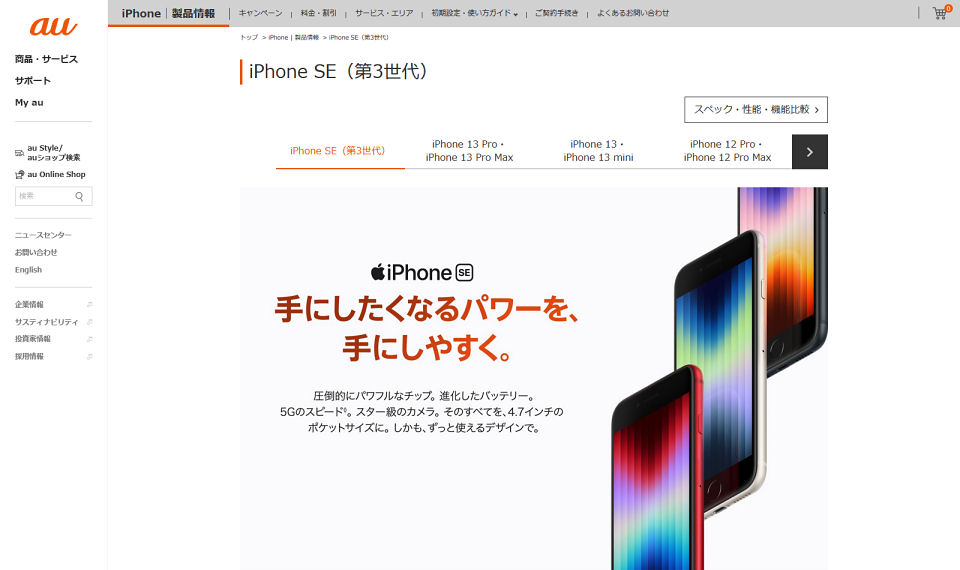Click the トップ breadcrumb link
The width and height of the screenshot is (960, 570).
249,37
